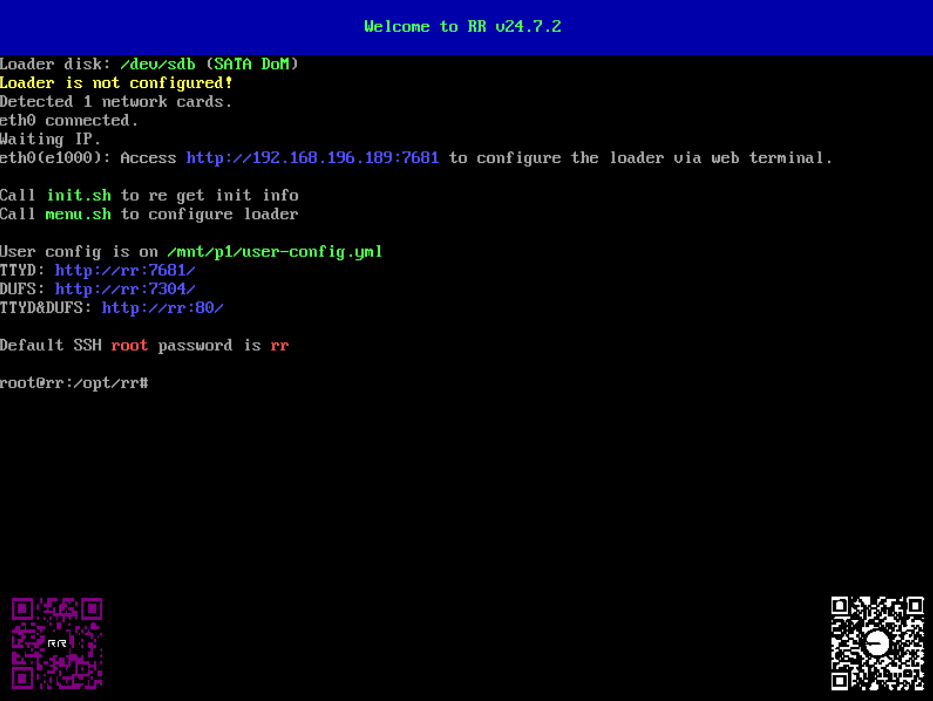Click the "Waiting IP." status line
Screen dimensions: 933x701
50,139
